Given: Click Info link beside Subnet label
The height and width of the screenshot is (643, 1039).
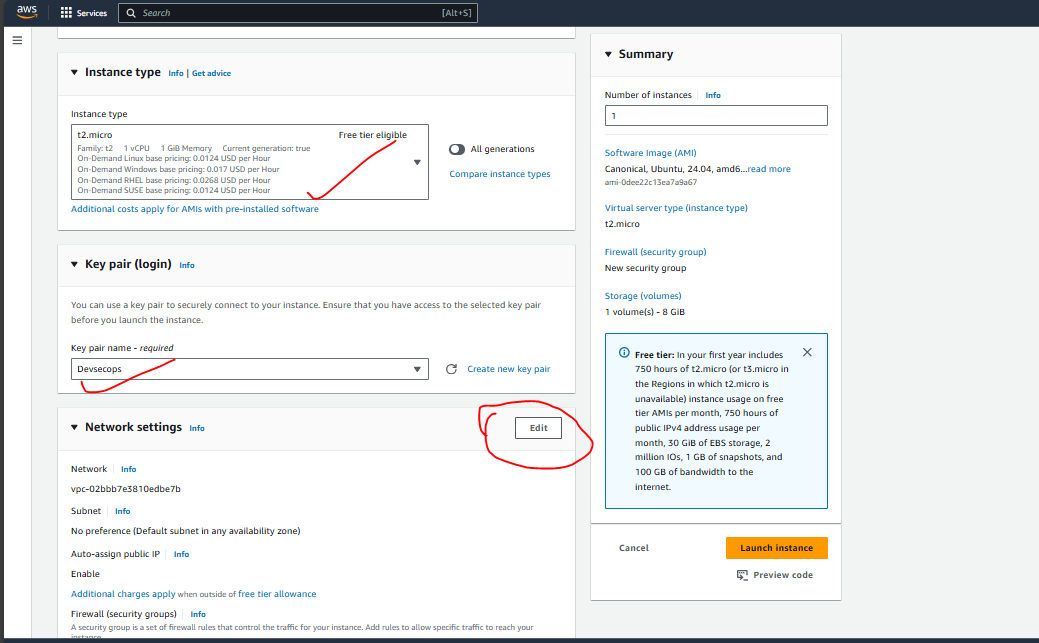Looking at the screenshot, I should (x=123, y=511).
